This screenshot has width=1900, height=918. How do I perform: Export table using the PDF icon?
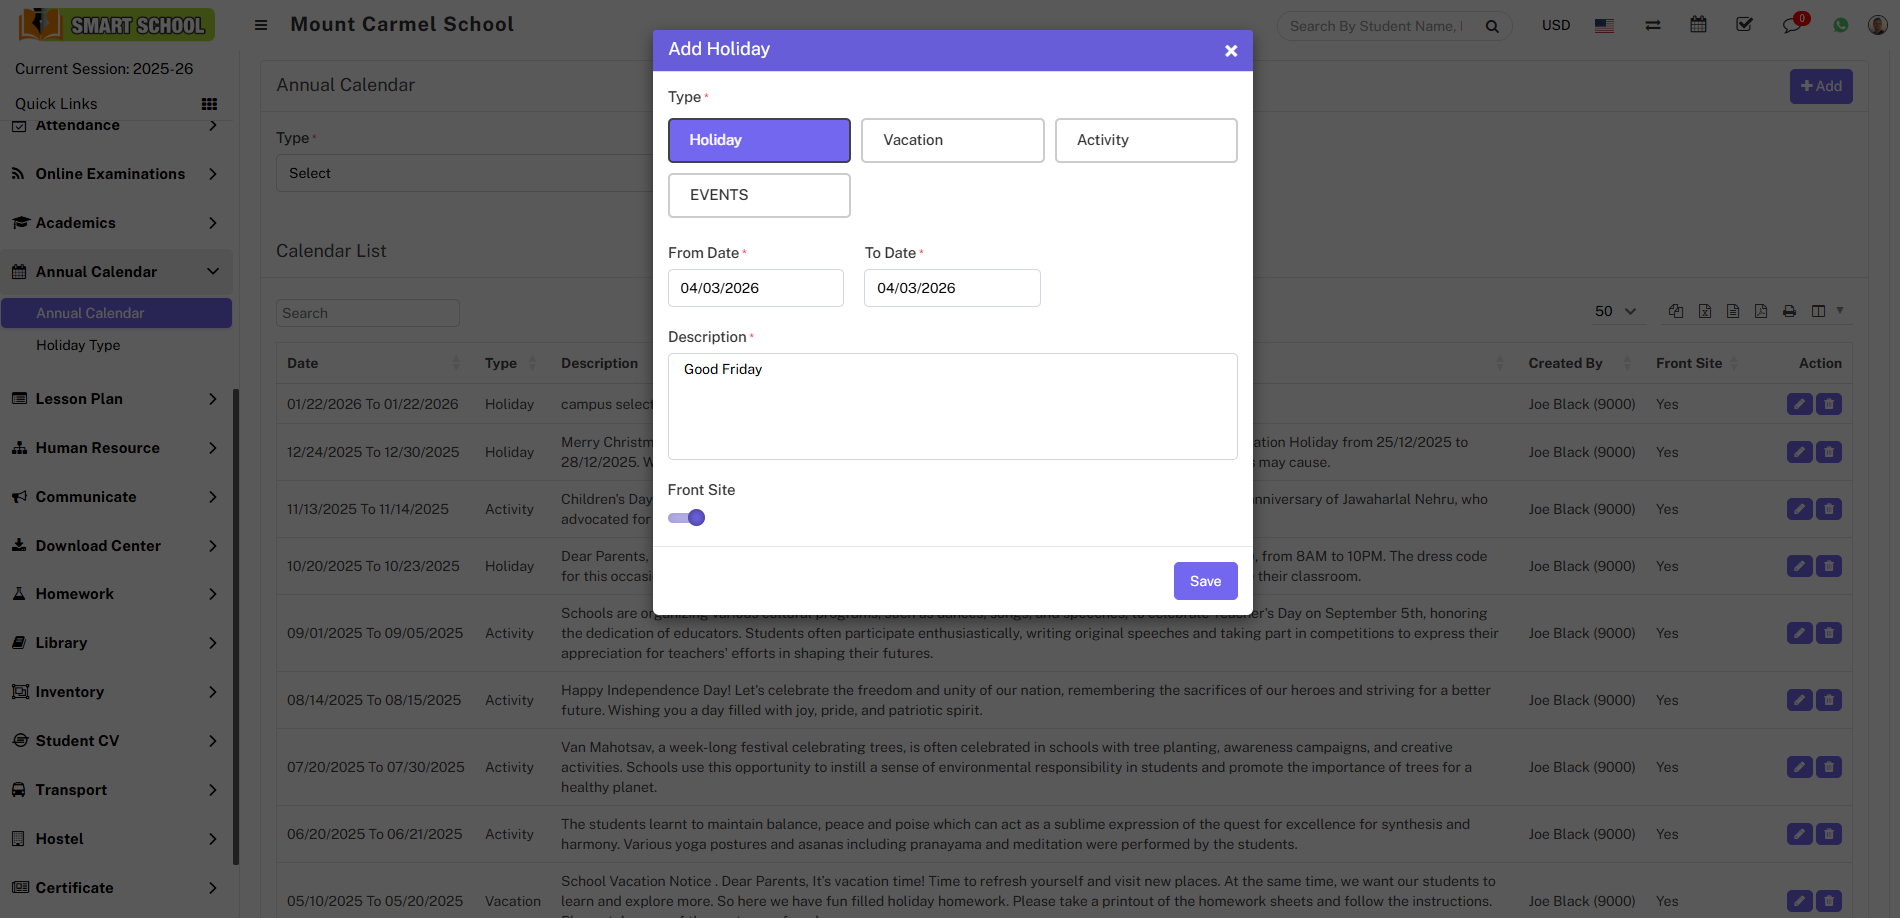tap(1761, 311)
